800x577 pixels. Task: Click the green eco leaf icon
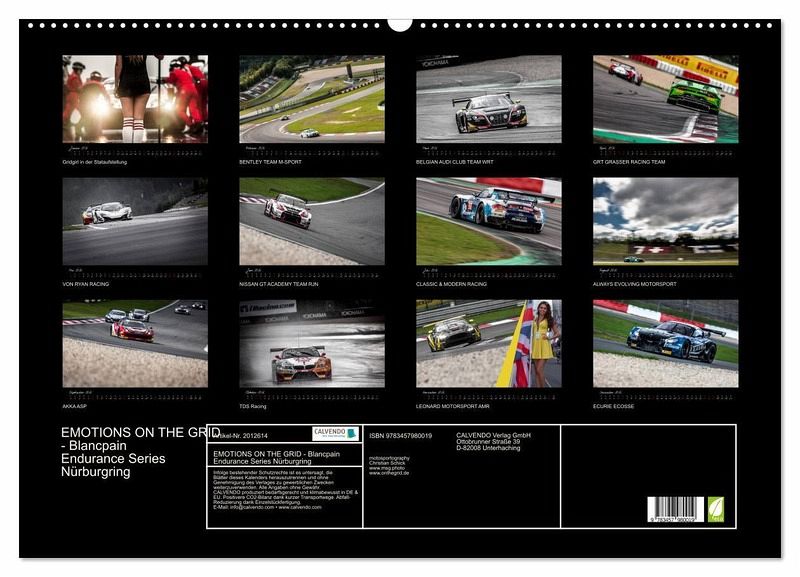point(716,510)
